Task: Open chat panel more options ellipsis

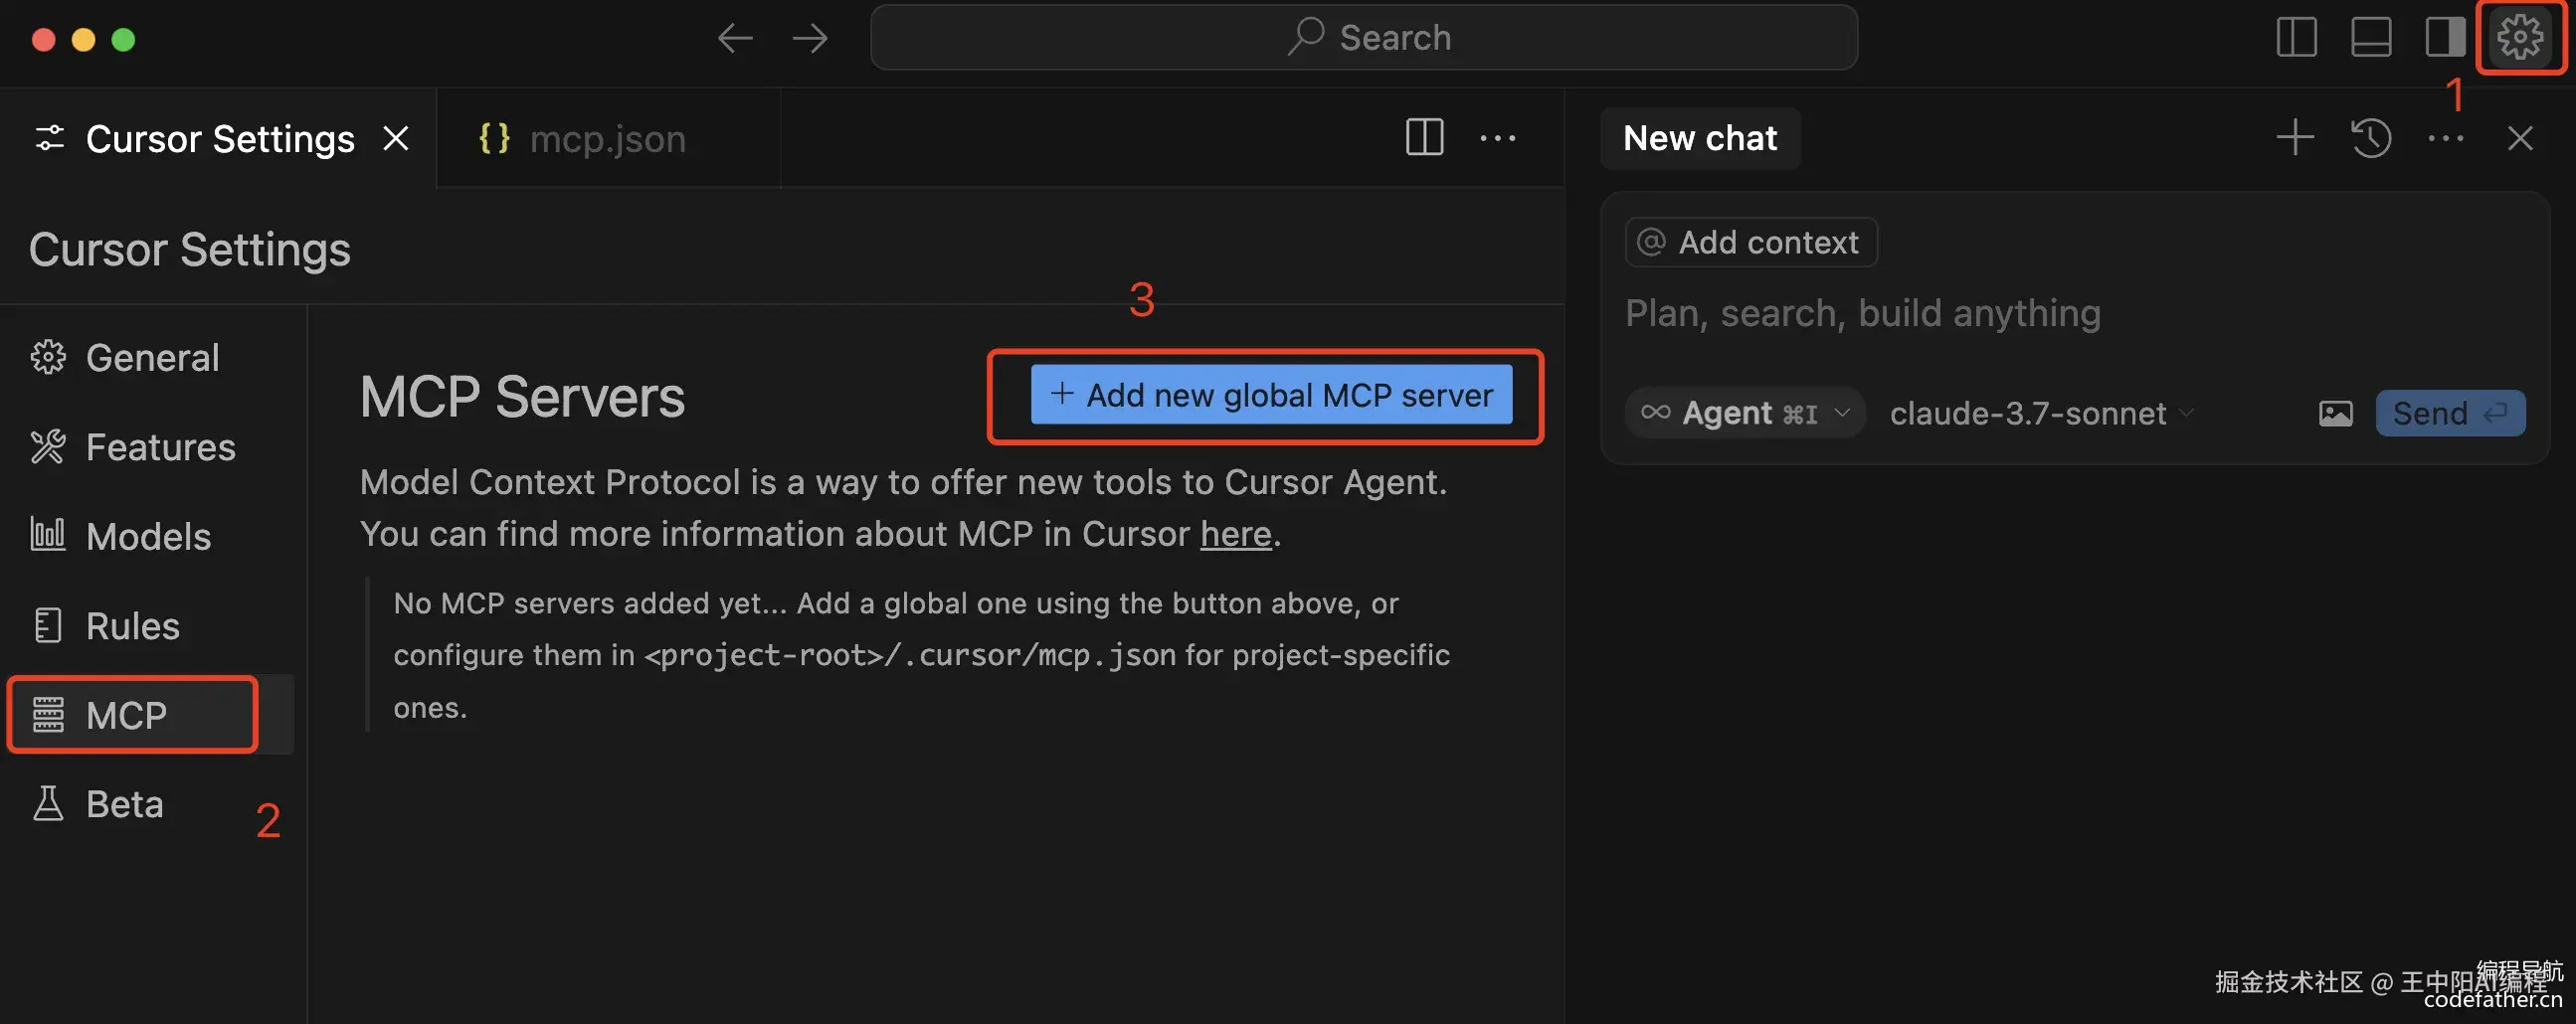Action: click(2445, 138)
